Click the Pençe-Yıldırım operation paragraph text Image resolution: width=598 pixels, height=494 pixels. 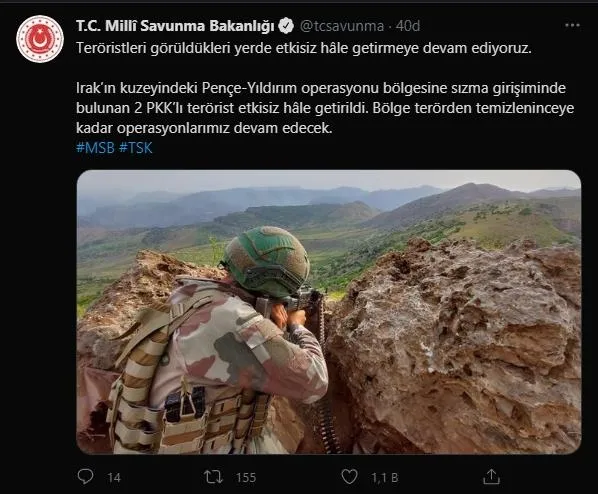click(325, 108)
